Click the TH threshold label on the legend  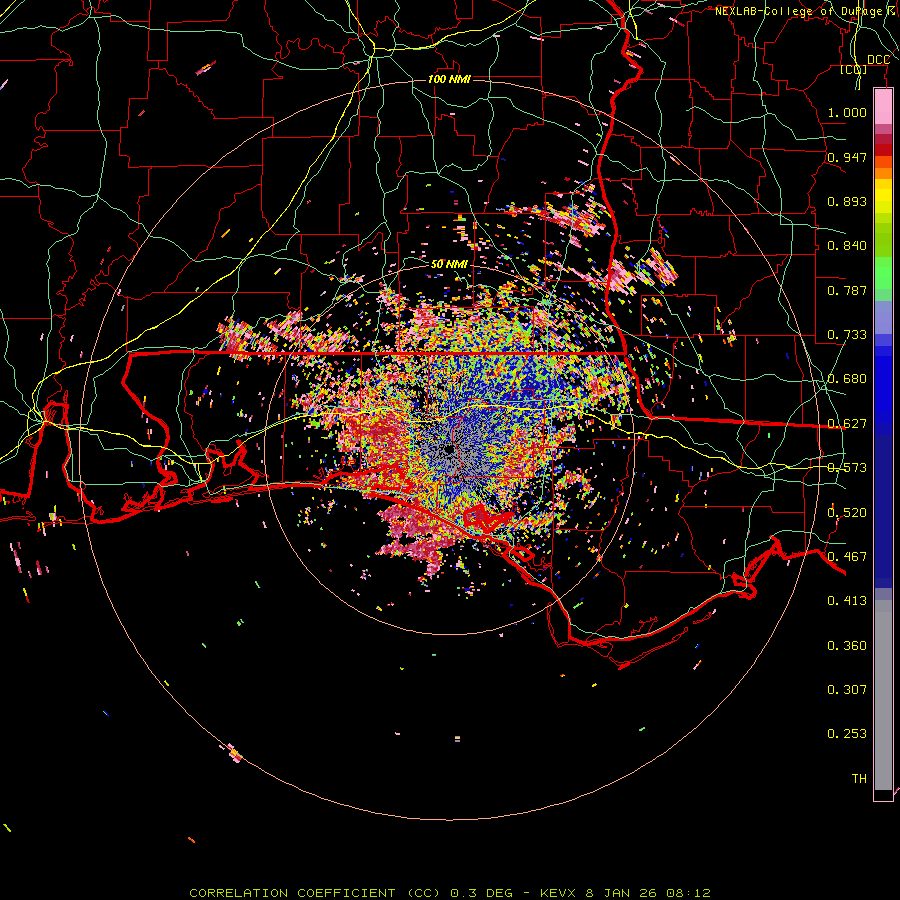(858, 778)
